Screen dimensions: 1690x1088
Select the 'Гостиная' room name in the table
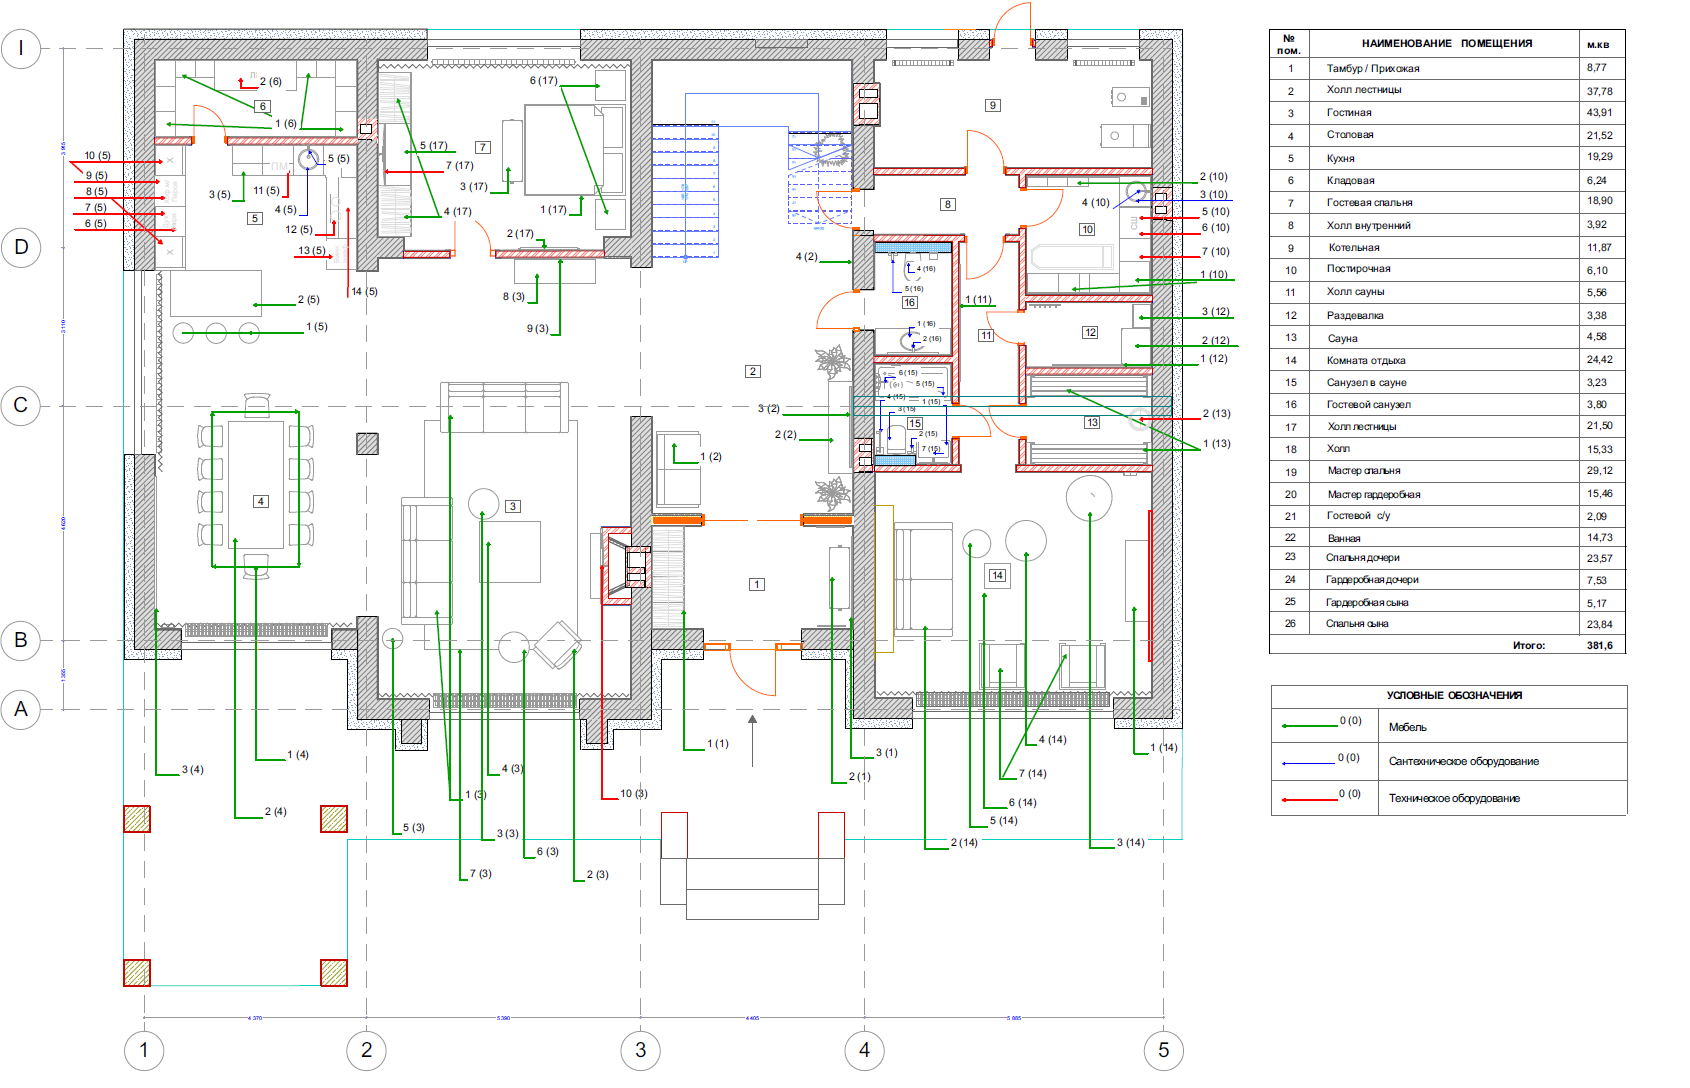click(x=1349, y=113)
